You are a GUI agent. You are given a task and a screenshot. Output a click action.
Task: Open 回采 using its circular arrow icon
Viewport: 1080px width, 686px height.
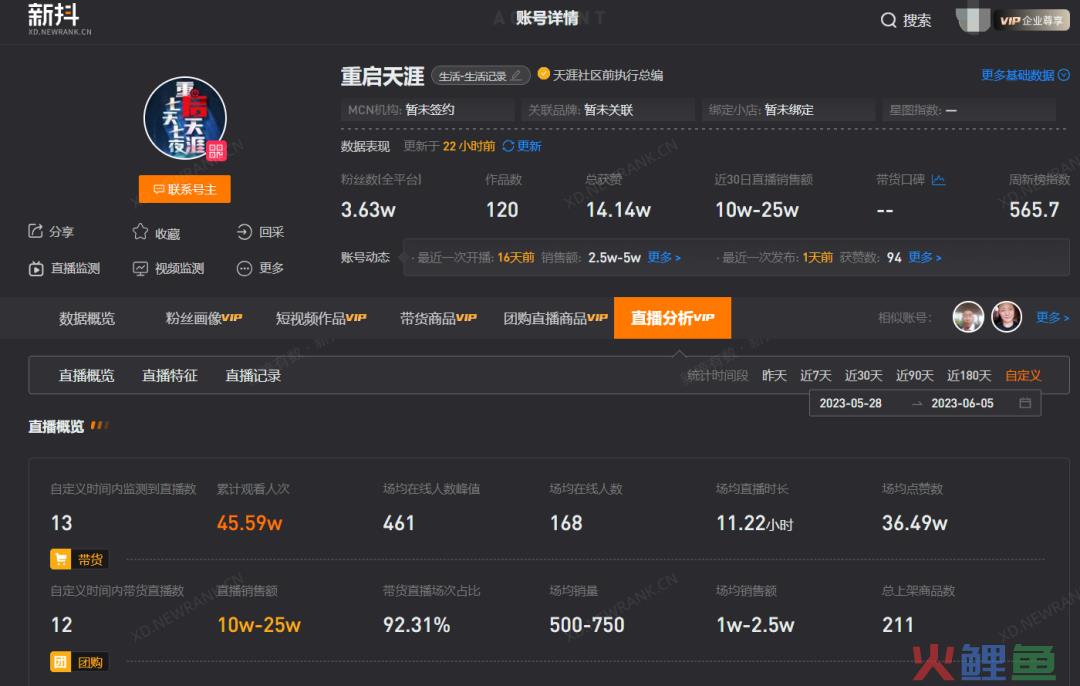click(243, 231)
